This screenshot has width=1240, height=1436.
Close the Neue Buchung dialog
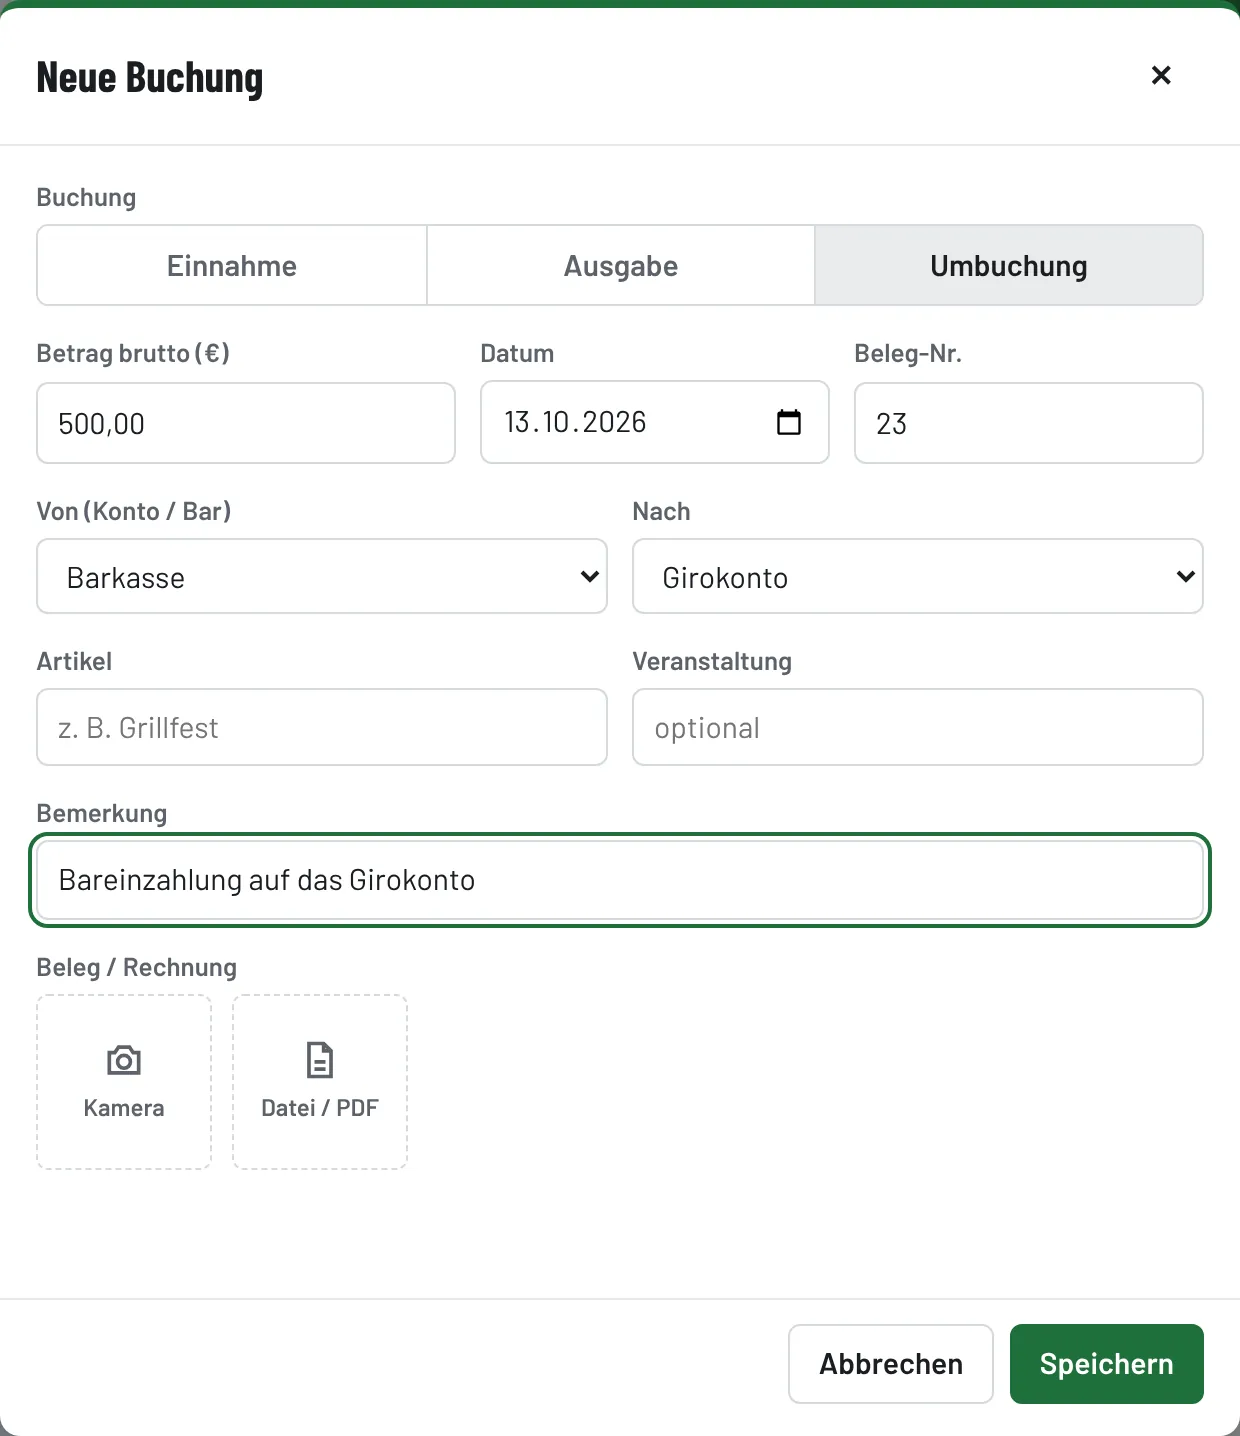[1161, 75]
